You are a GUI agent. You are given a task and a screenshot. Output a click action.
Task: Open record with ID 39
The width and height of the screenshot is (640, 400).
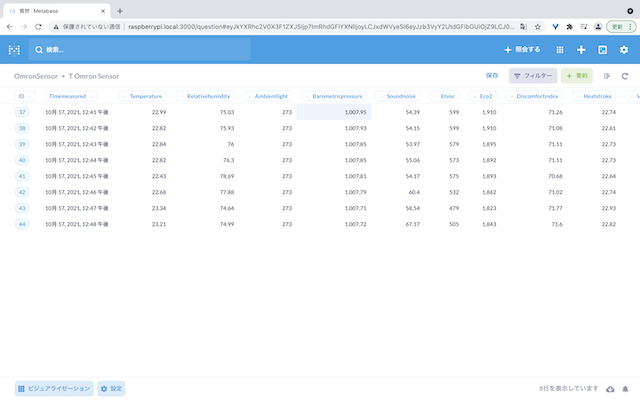22,144
